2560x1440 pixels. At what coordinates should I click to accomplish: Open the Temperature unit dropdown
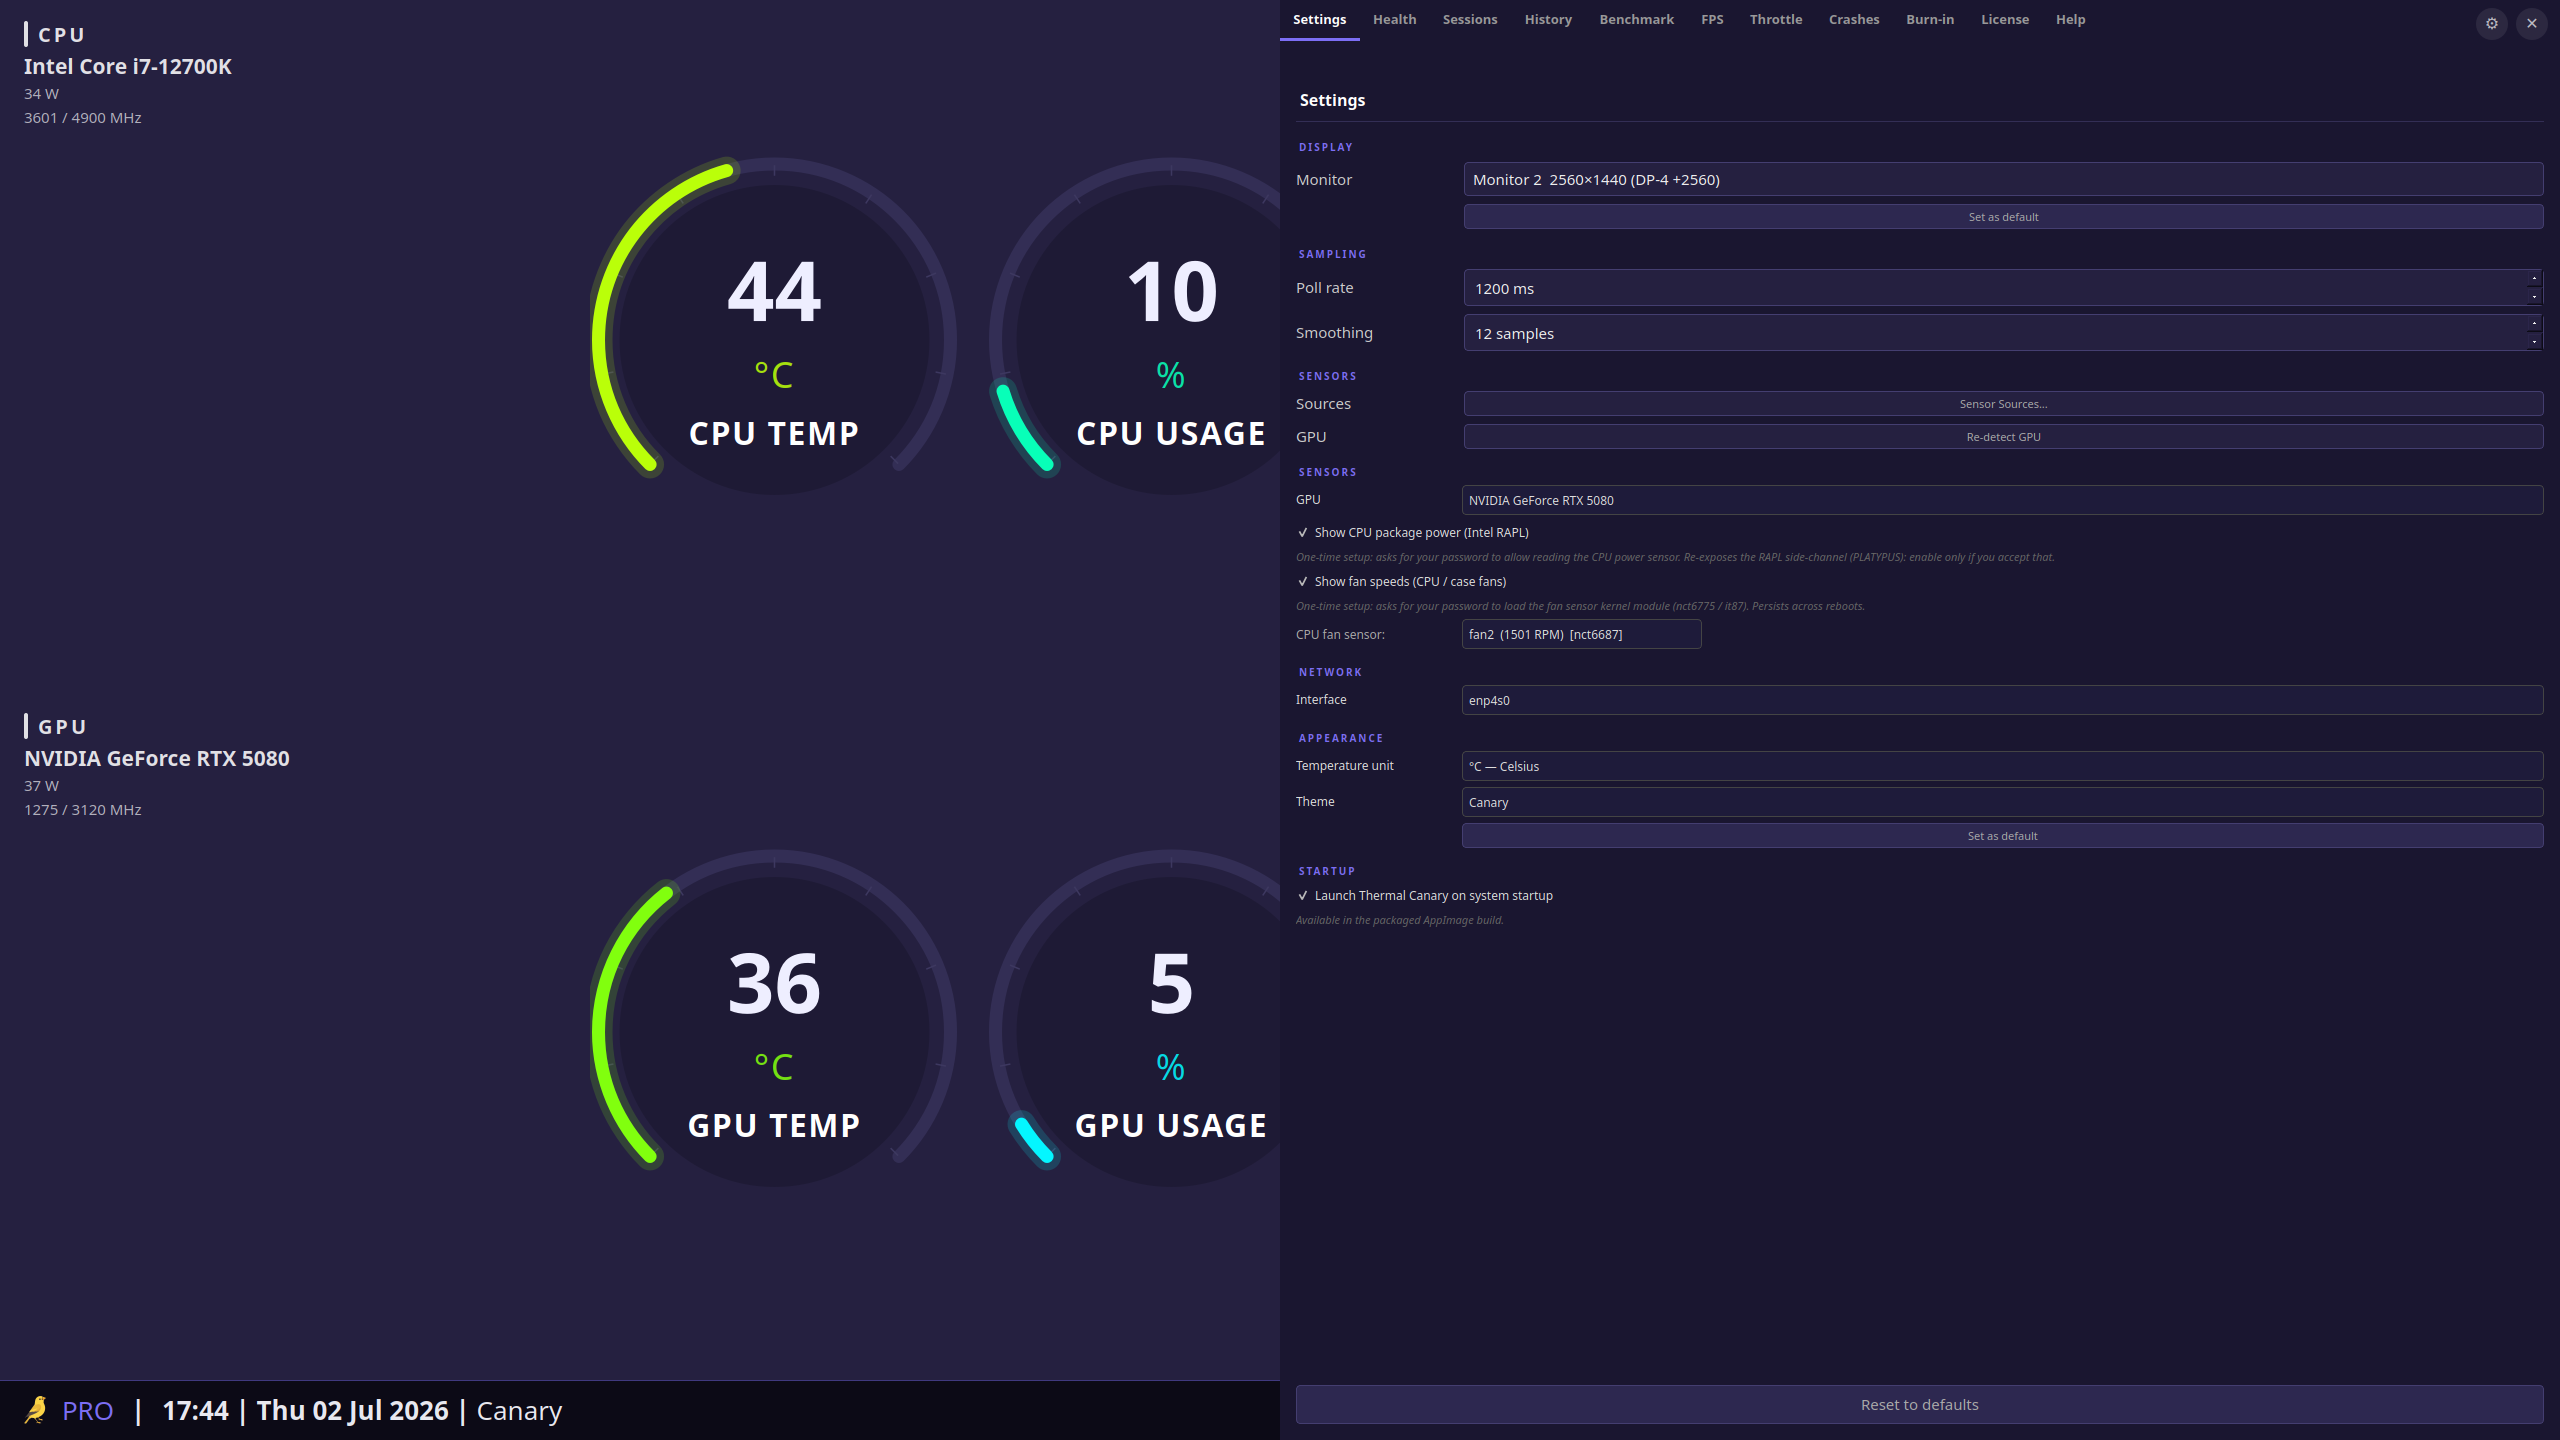click(2002, 766)
